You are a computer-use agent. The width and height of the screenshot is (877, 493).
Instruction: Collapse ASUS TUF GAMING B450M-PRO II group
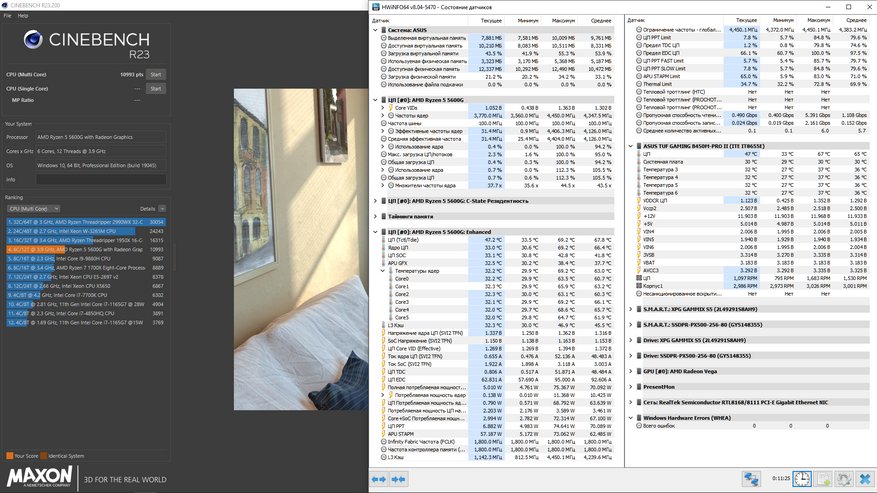[631, 146]
